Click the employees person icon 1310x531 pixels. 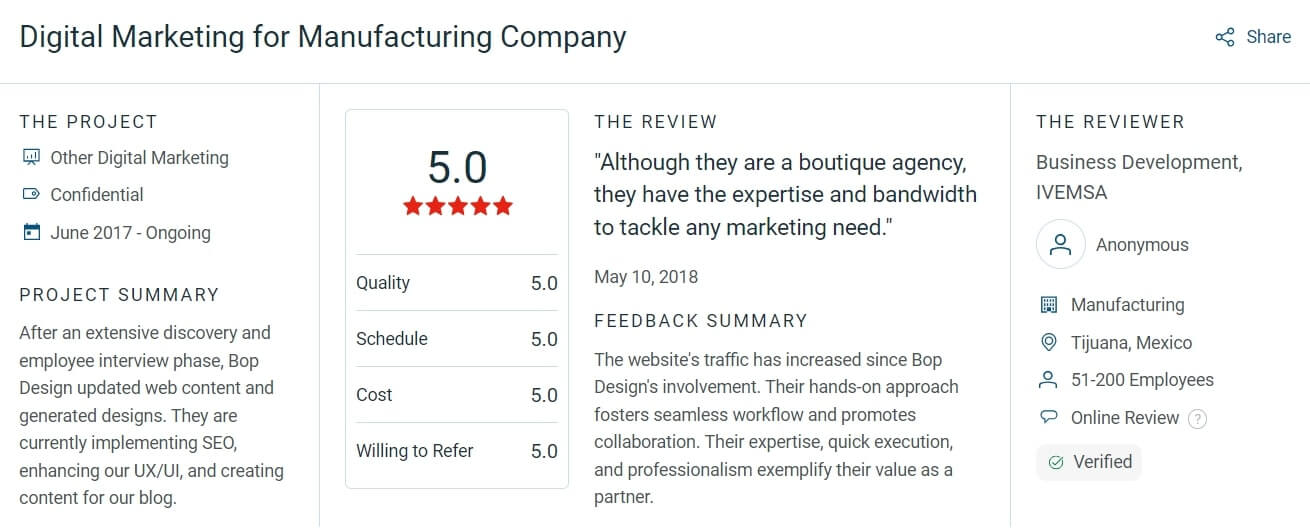(1048, 380)
